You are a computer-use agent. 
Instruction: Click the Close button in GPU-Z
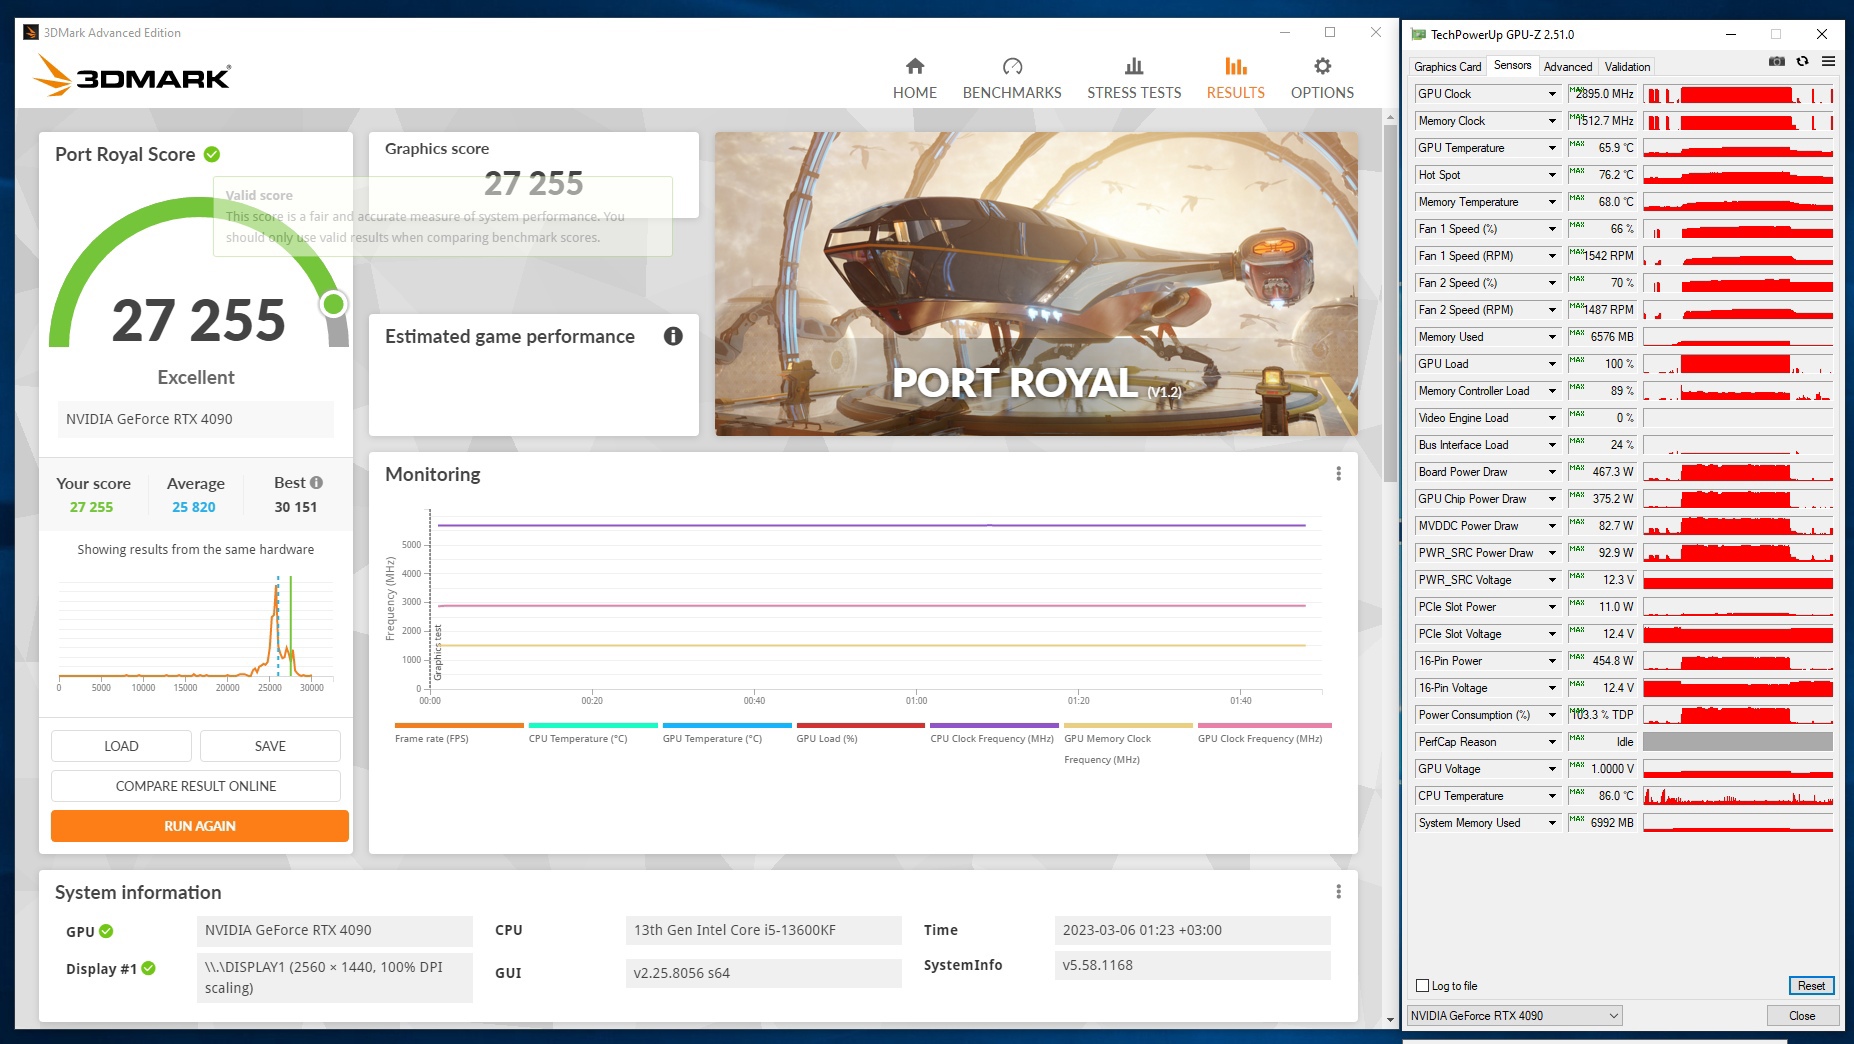pos(1802,1016)
